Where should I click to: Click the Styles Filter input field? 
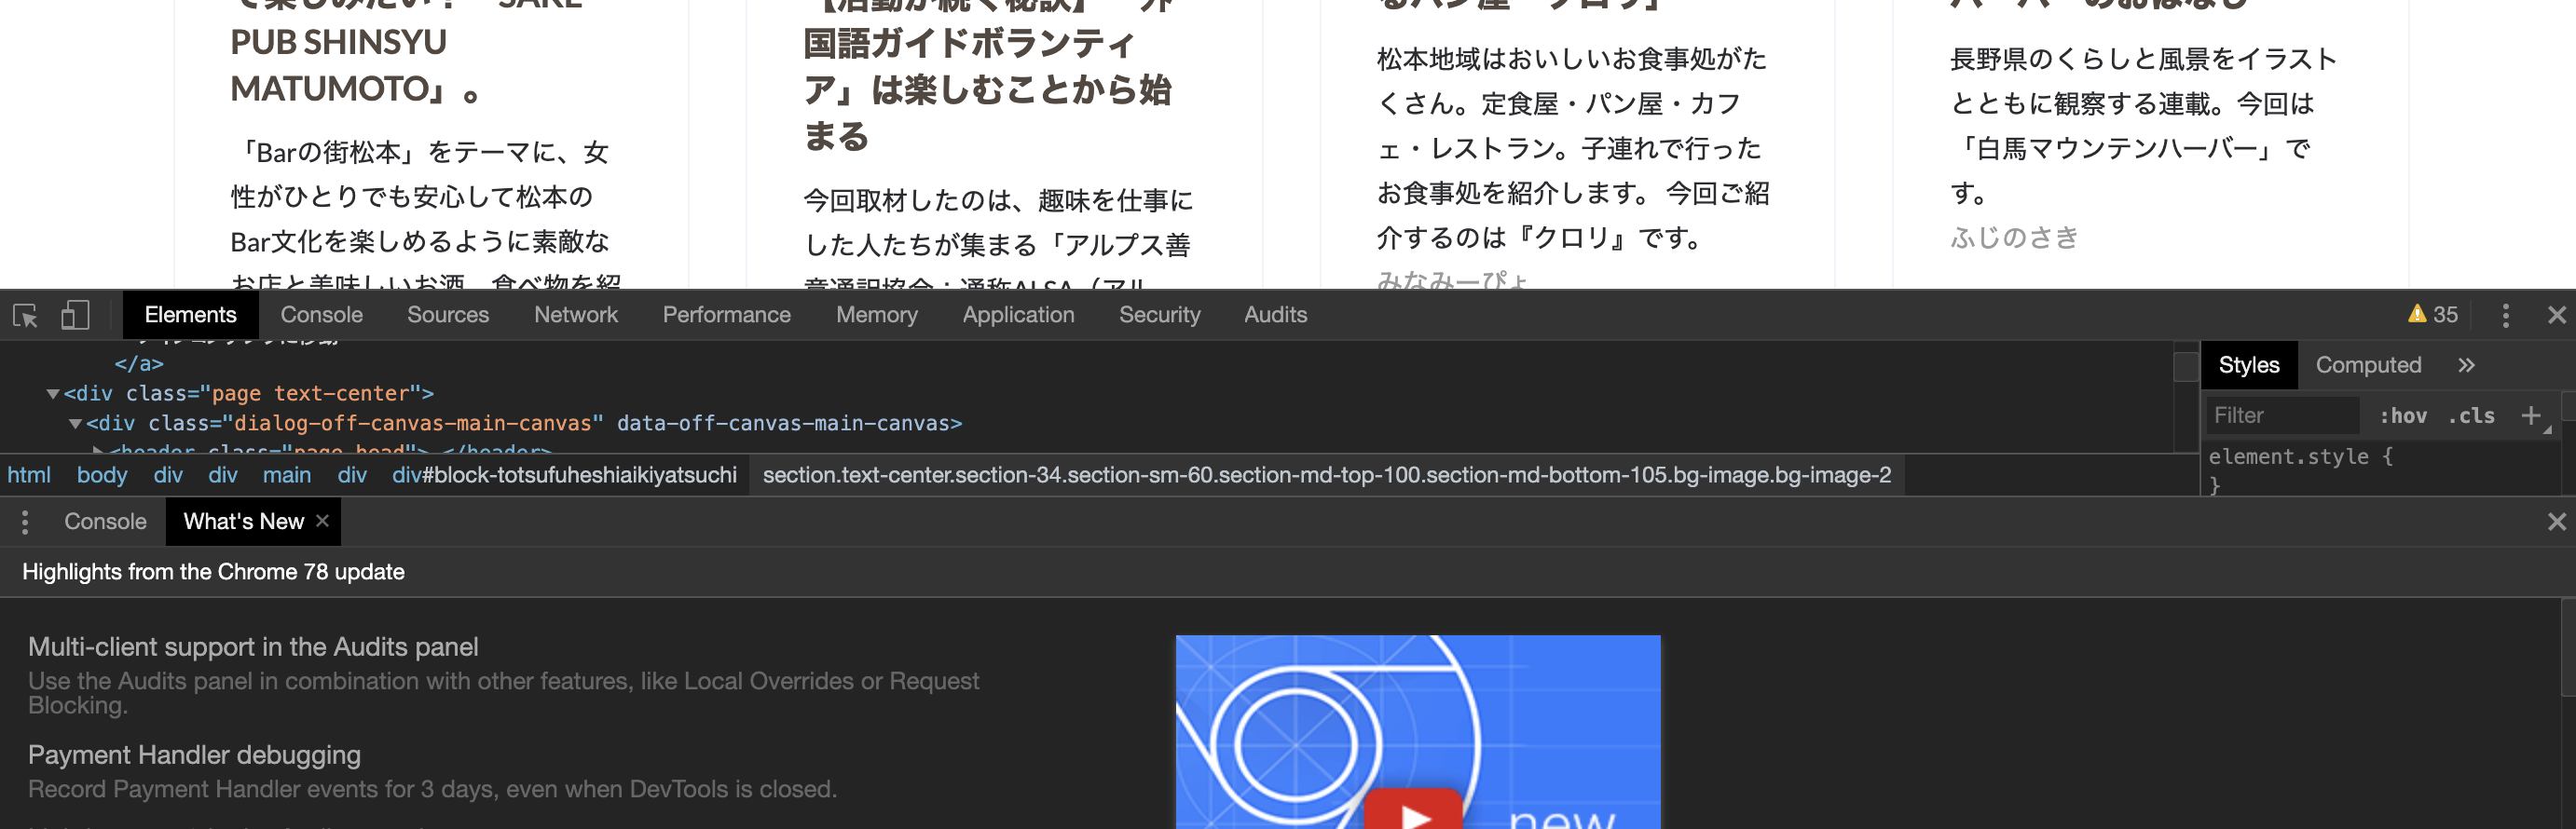click(x=2282, y=416)
